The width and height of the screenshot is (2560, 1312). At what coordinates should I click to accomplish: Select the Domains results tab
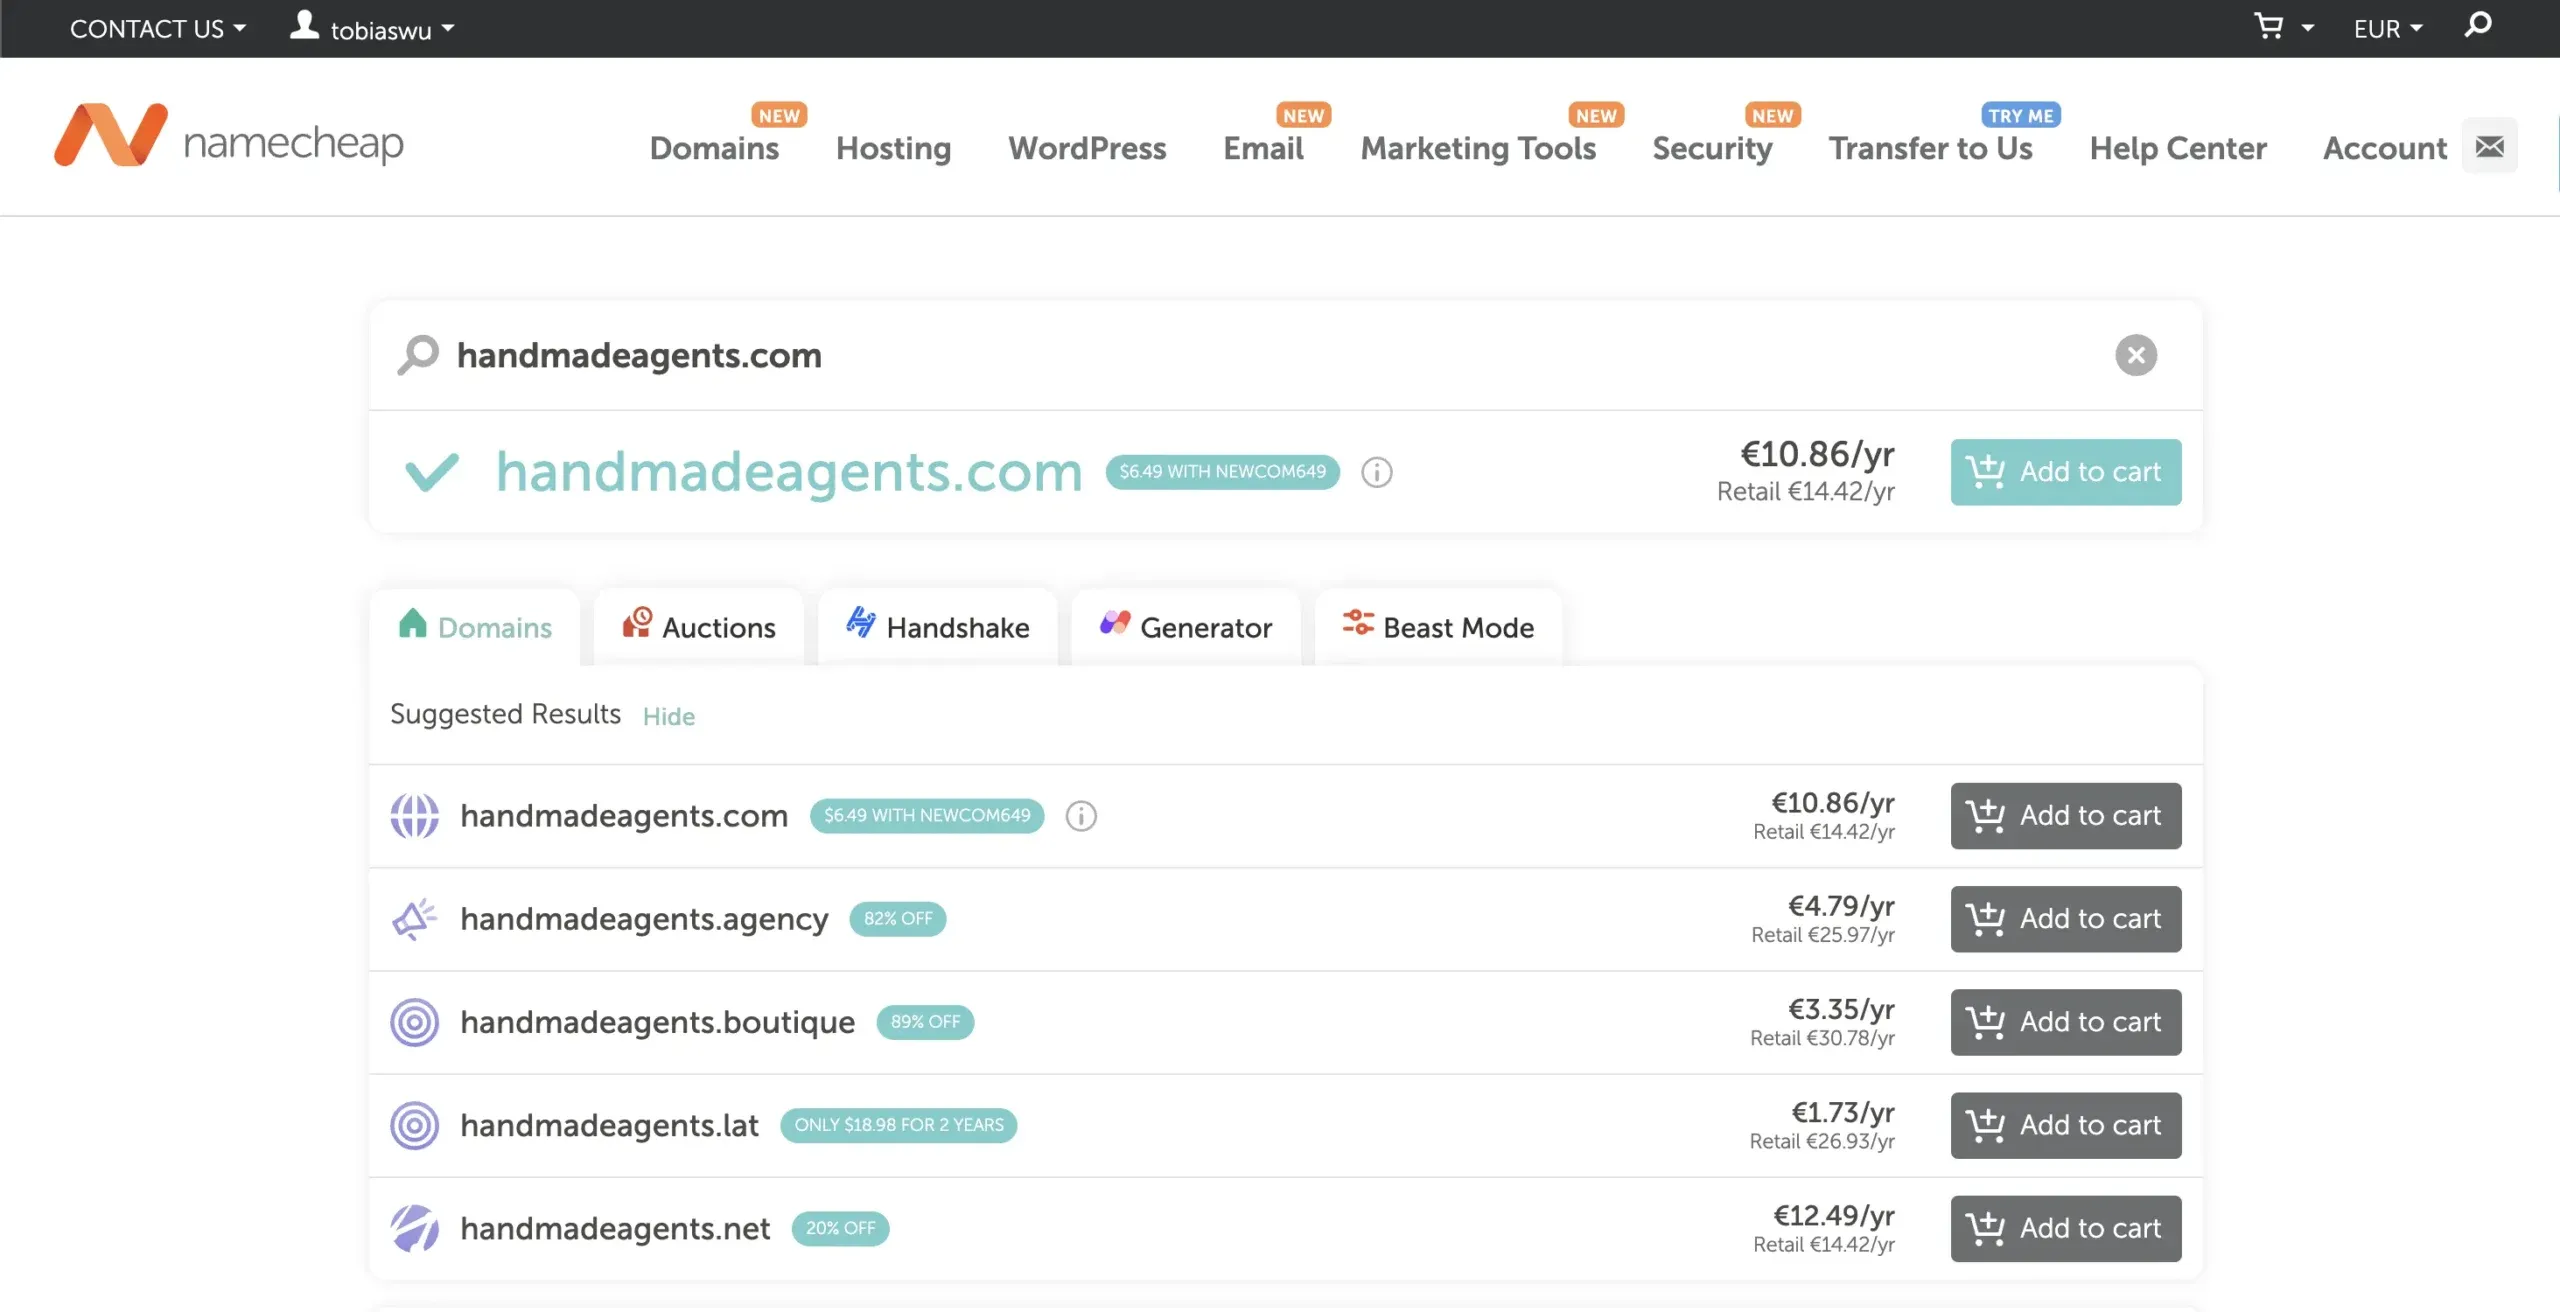[475, 627]
